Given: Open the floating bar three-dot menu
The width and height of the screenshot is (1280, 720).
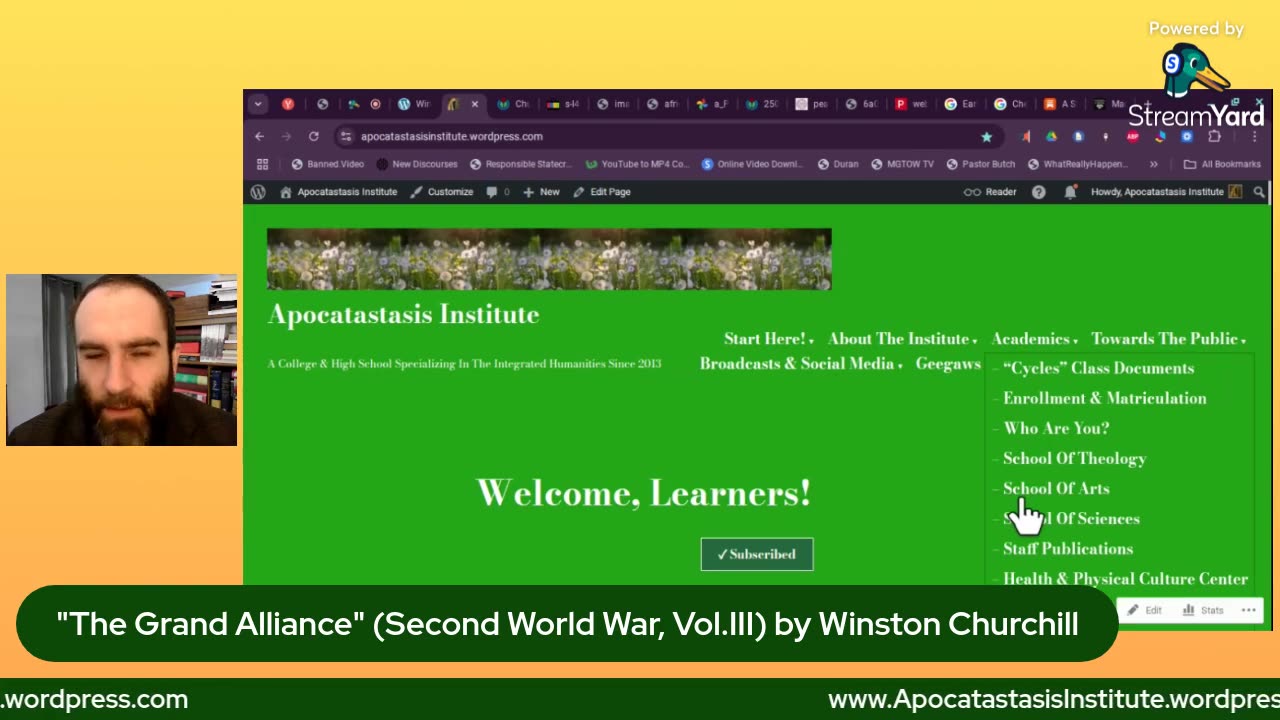Looking at the screenshot, I should 1248,610.
